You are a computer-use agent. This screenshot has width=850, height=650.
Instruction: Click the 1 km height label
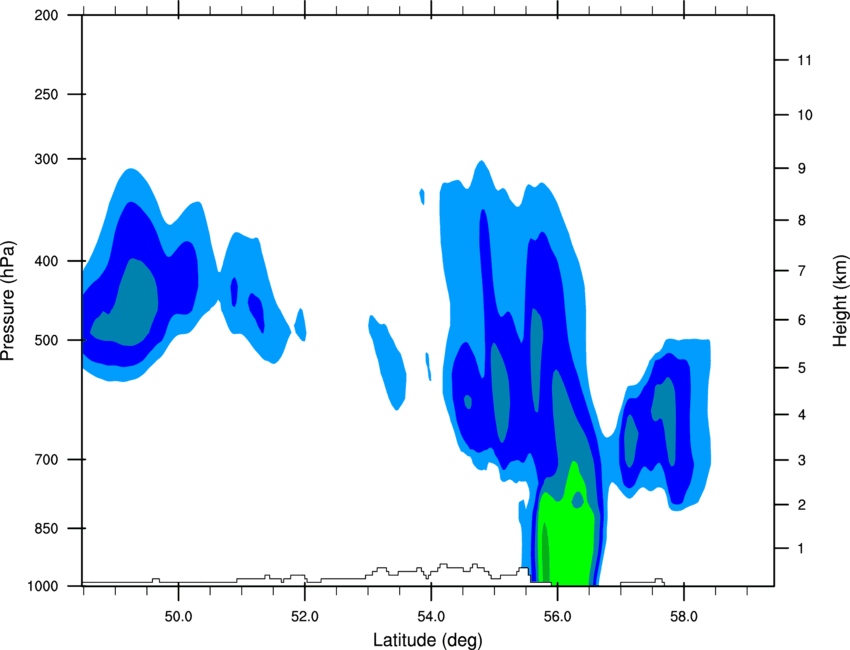801,549
